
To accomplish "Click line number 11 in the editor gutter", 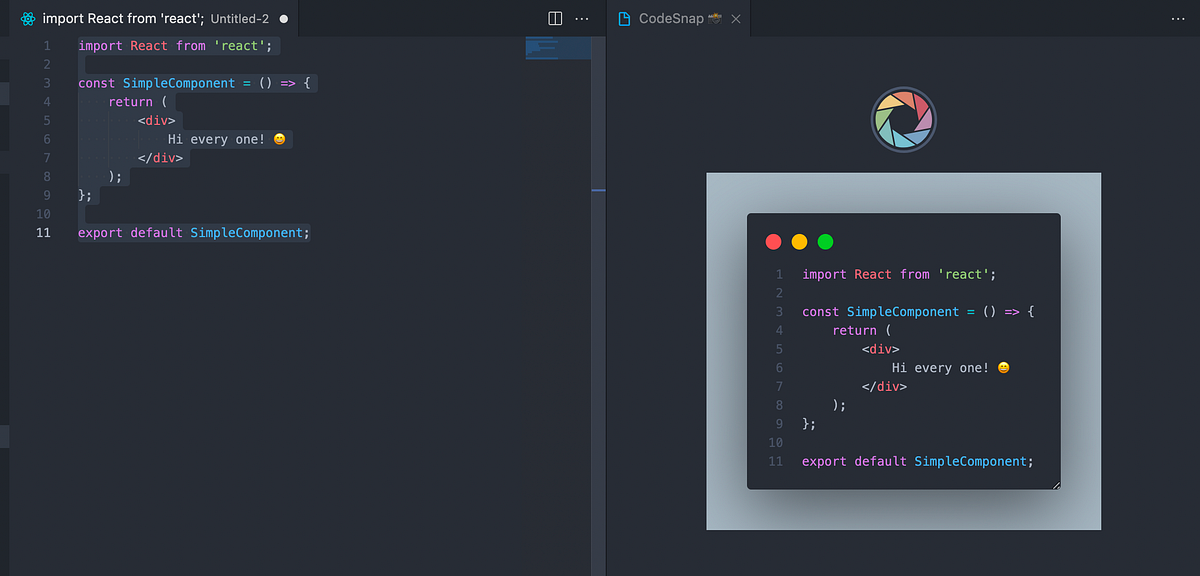I will [x=43, y=232].
